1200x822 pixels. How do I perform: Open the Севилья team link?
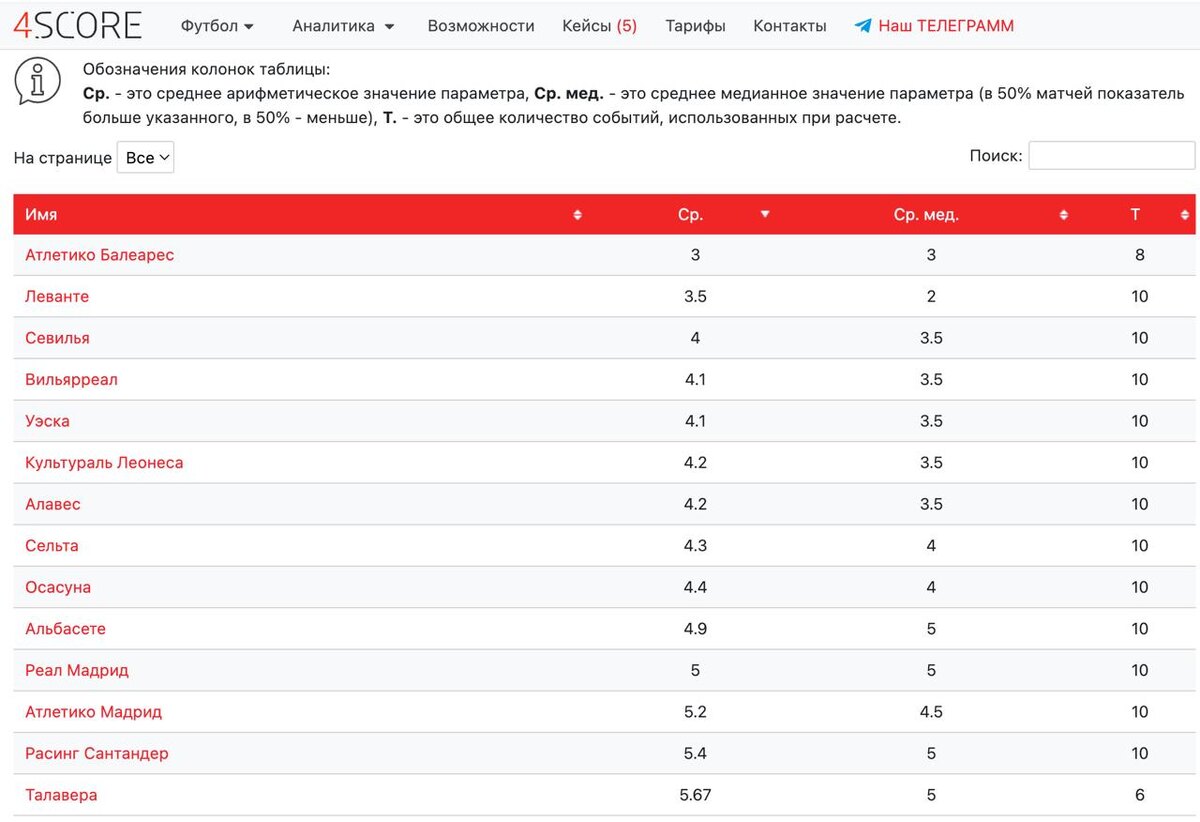point(57,338)
